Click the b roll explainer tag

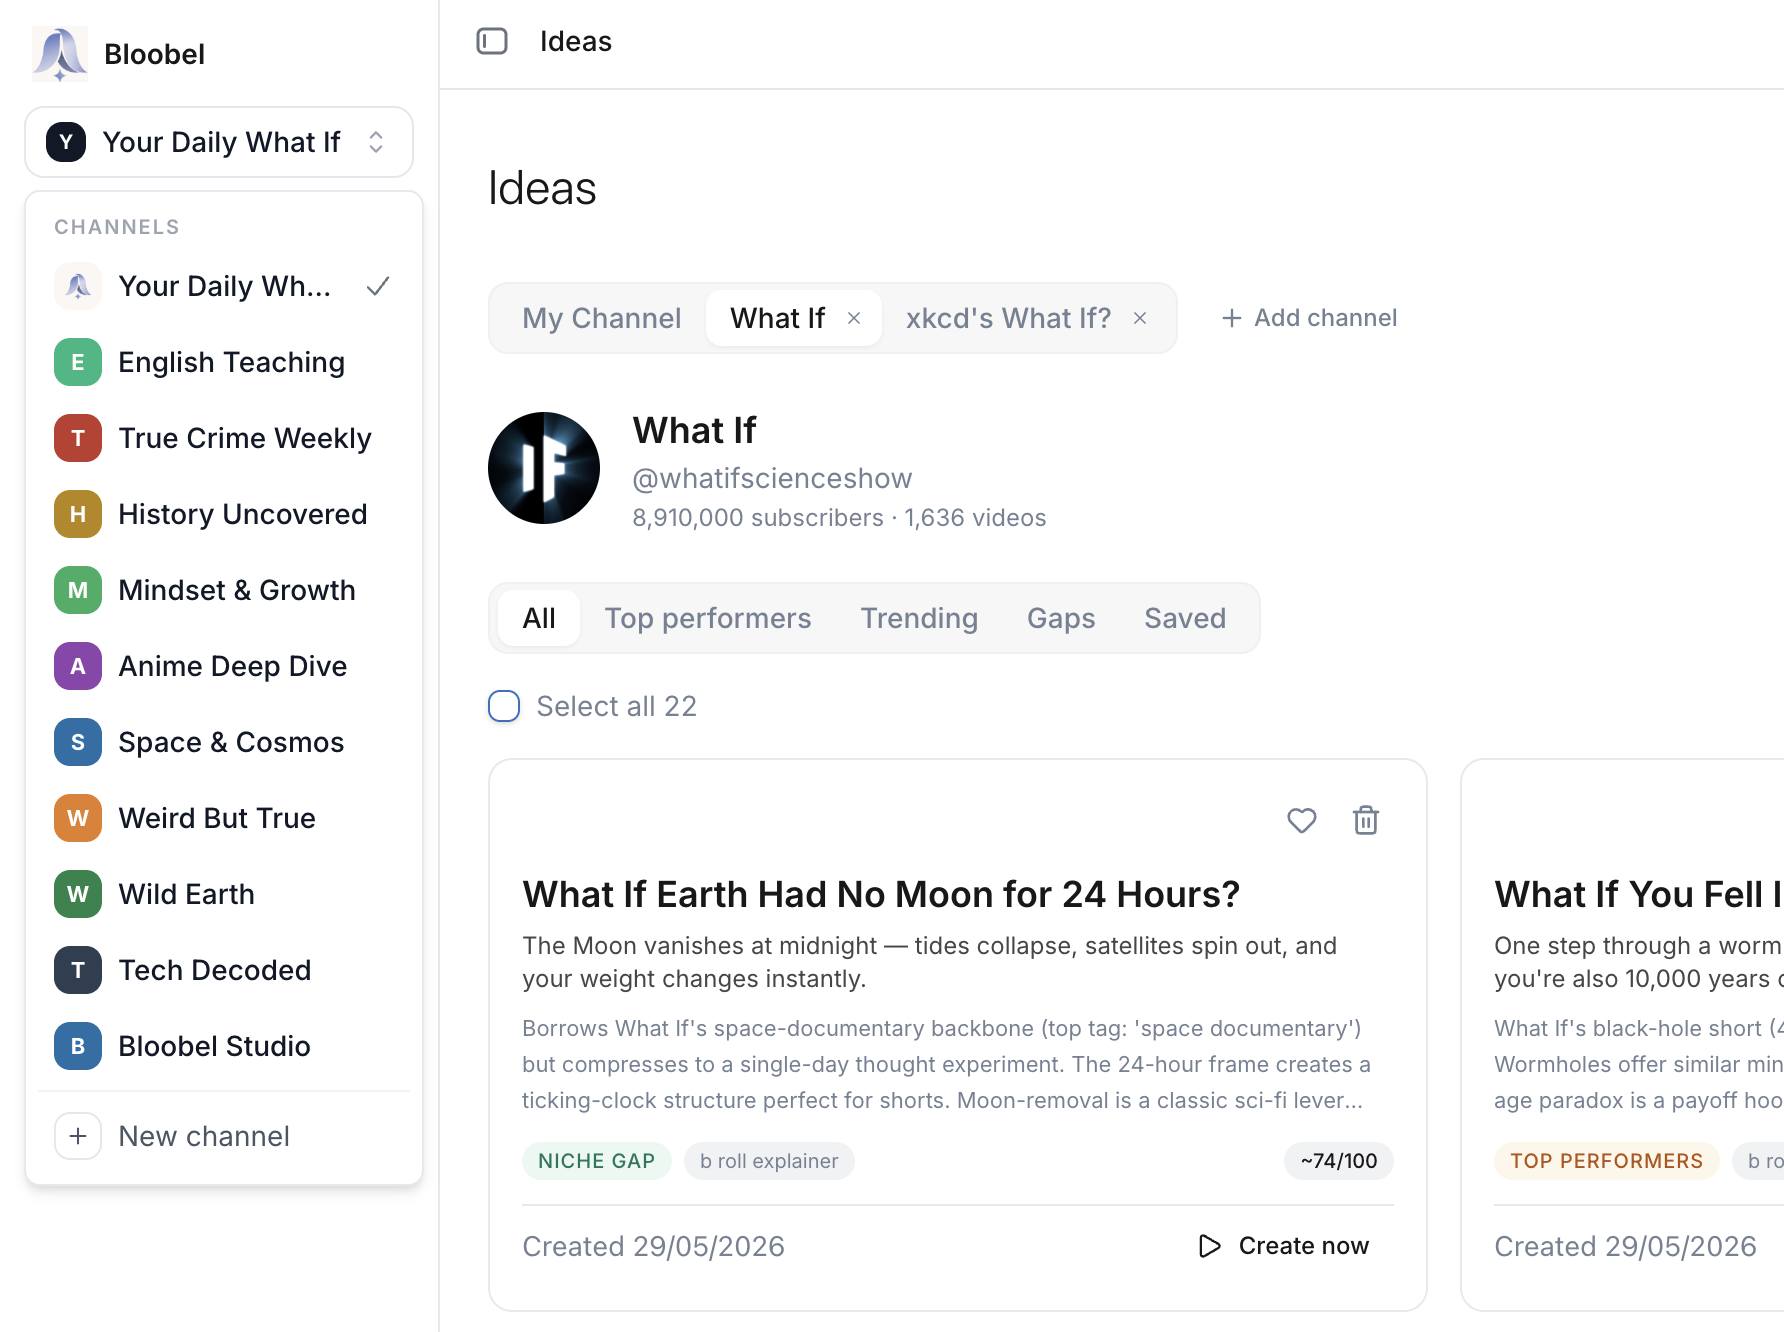point(769,1161)
